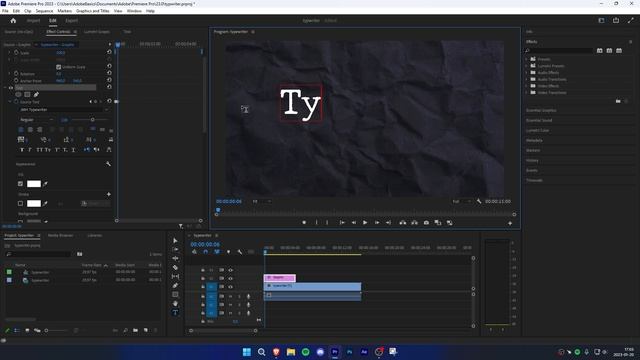The height and width of the screenshot is (360, 640).
Task: Toggle Text layer visibility eye in Effect Controls
Action: 11,87
